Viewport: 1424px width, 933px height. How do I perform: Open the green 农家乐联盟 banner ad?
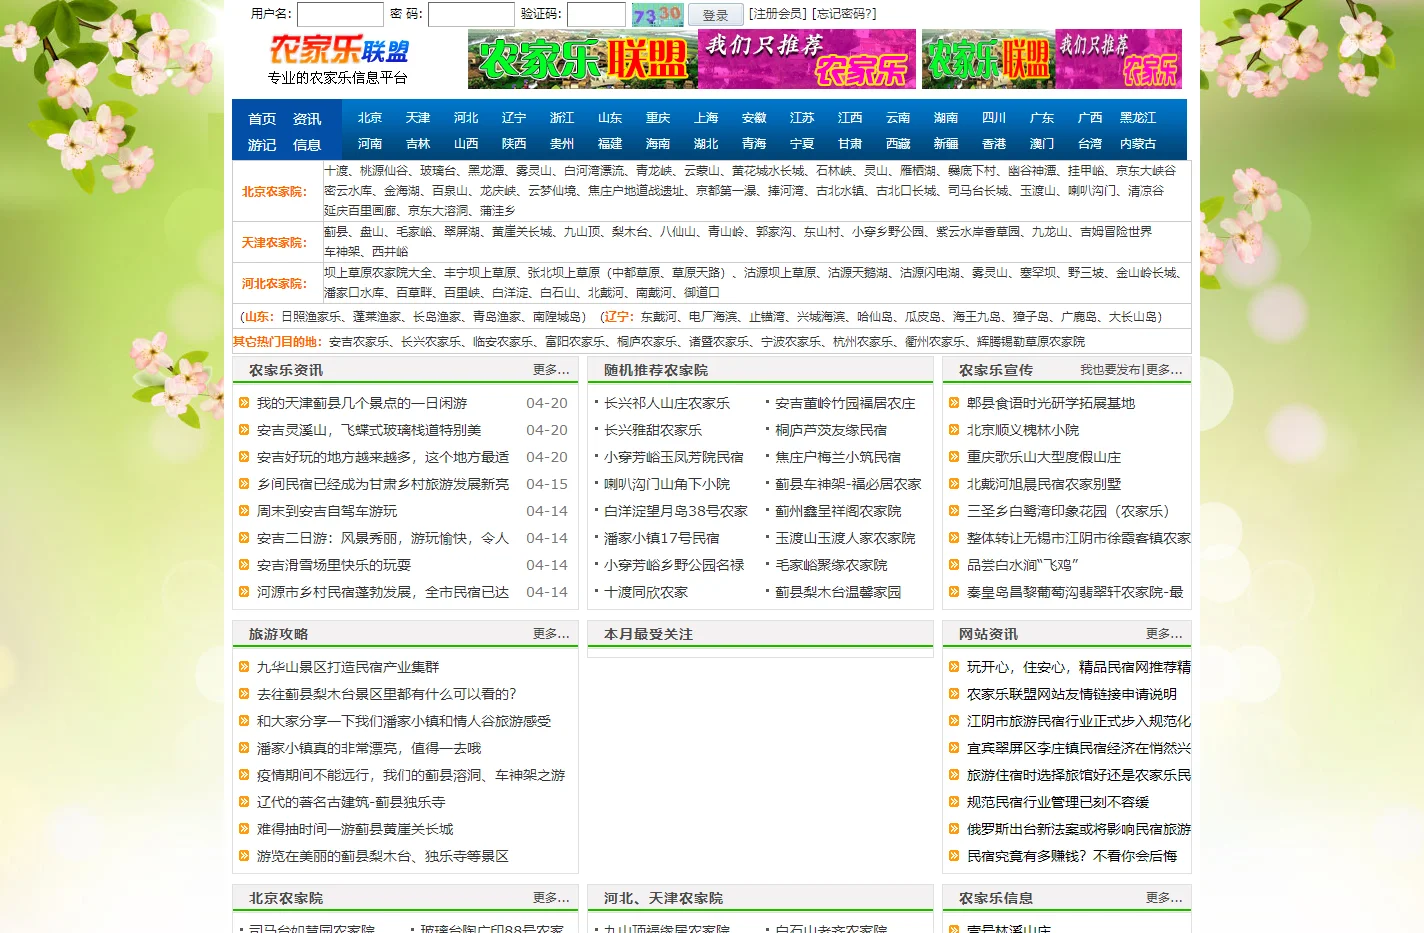692,59
